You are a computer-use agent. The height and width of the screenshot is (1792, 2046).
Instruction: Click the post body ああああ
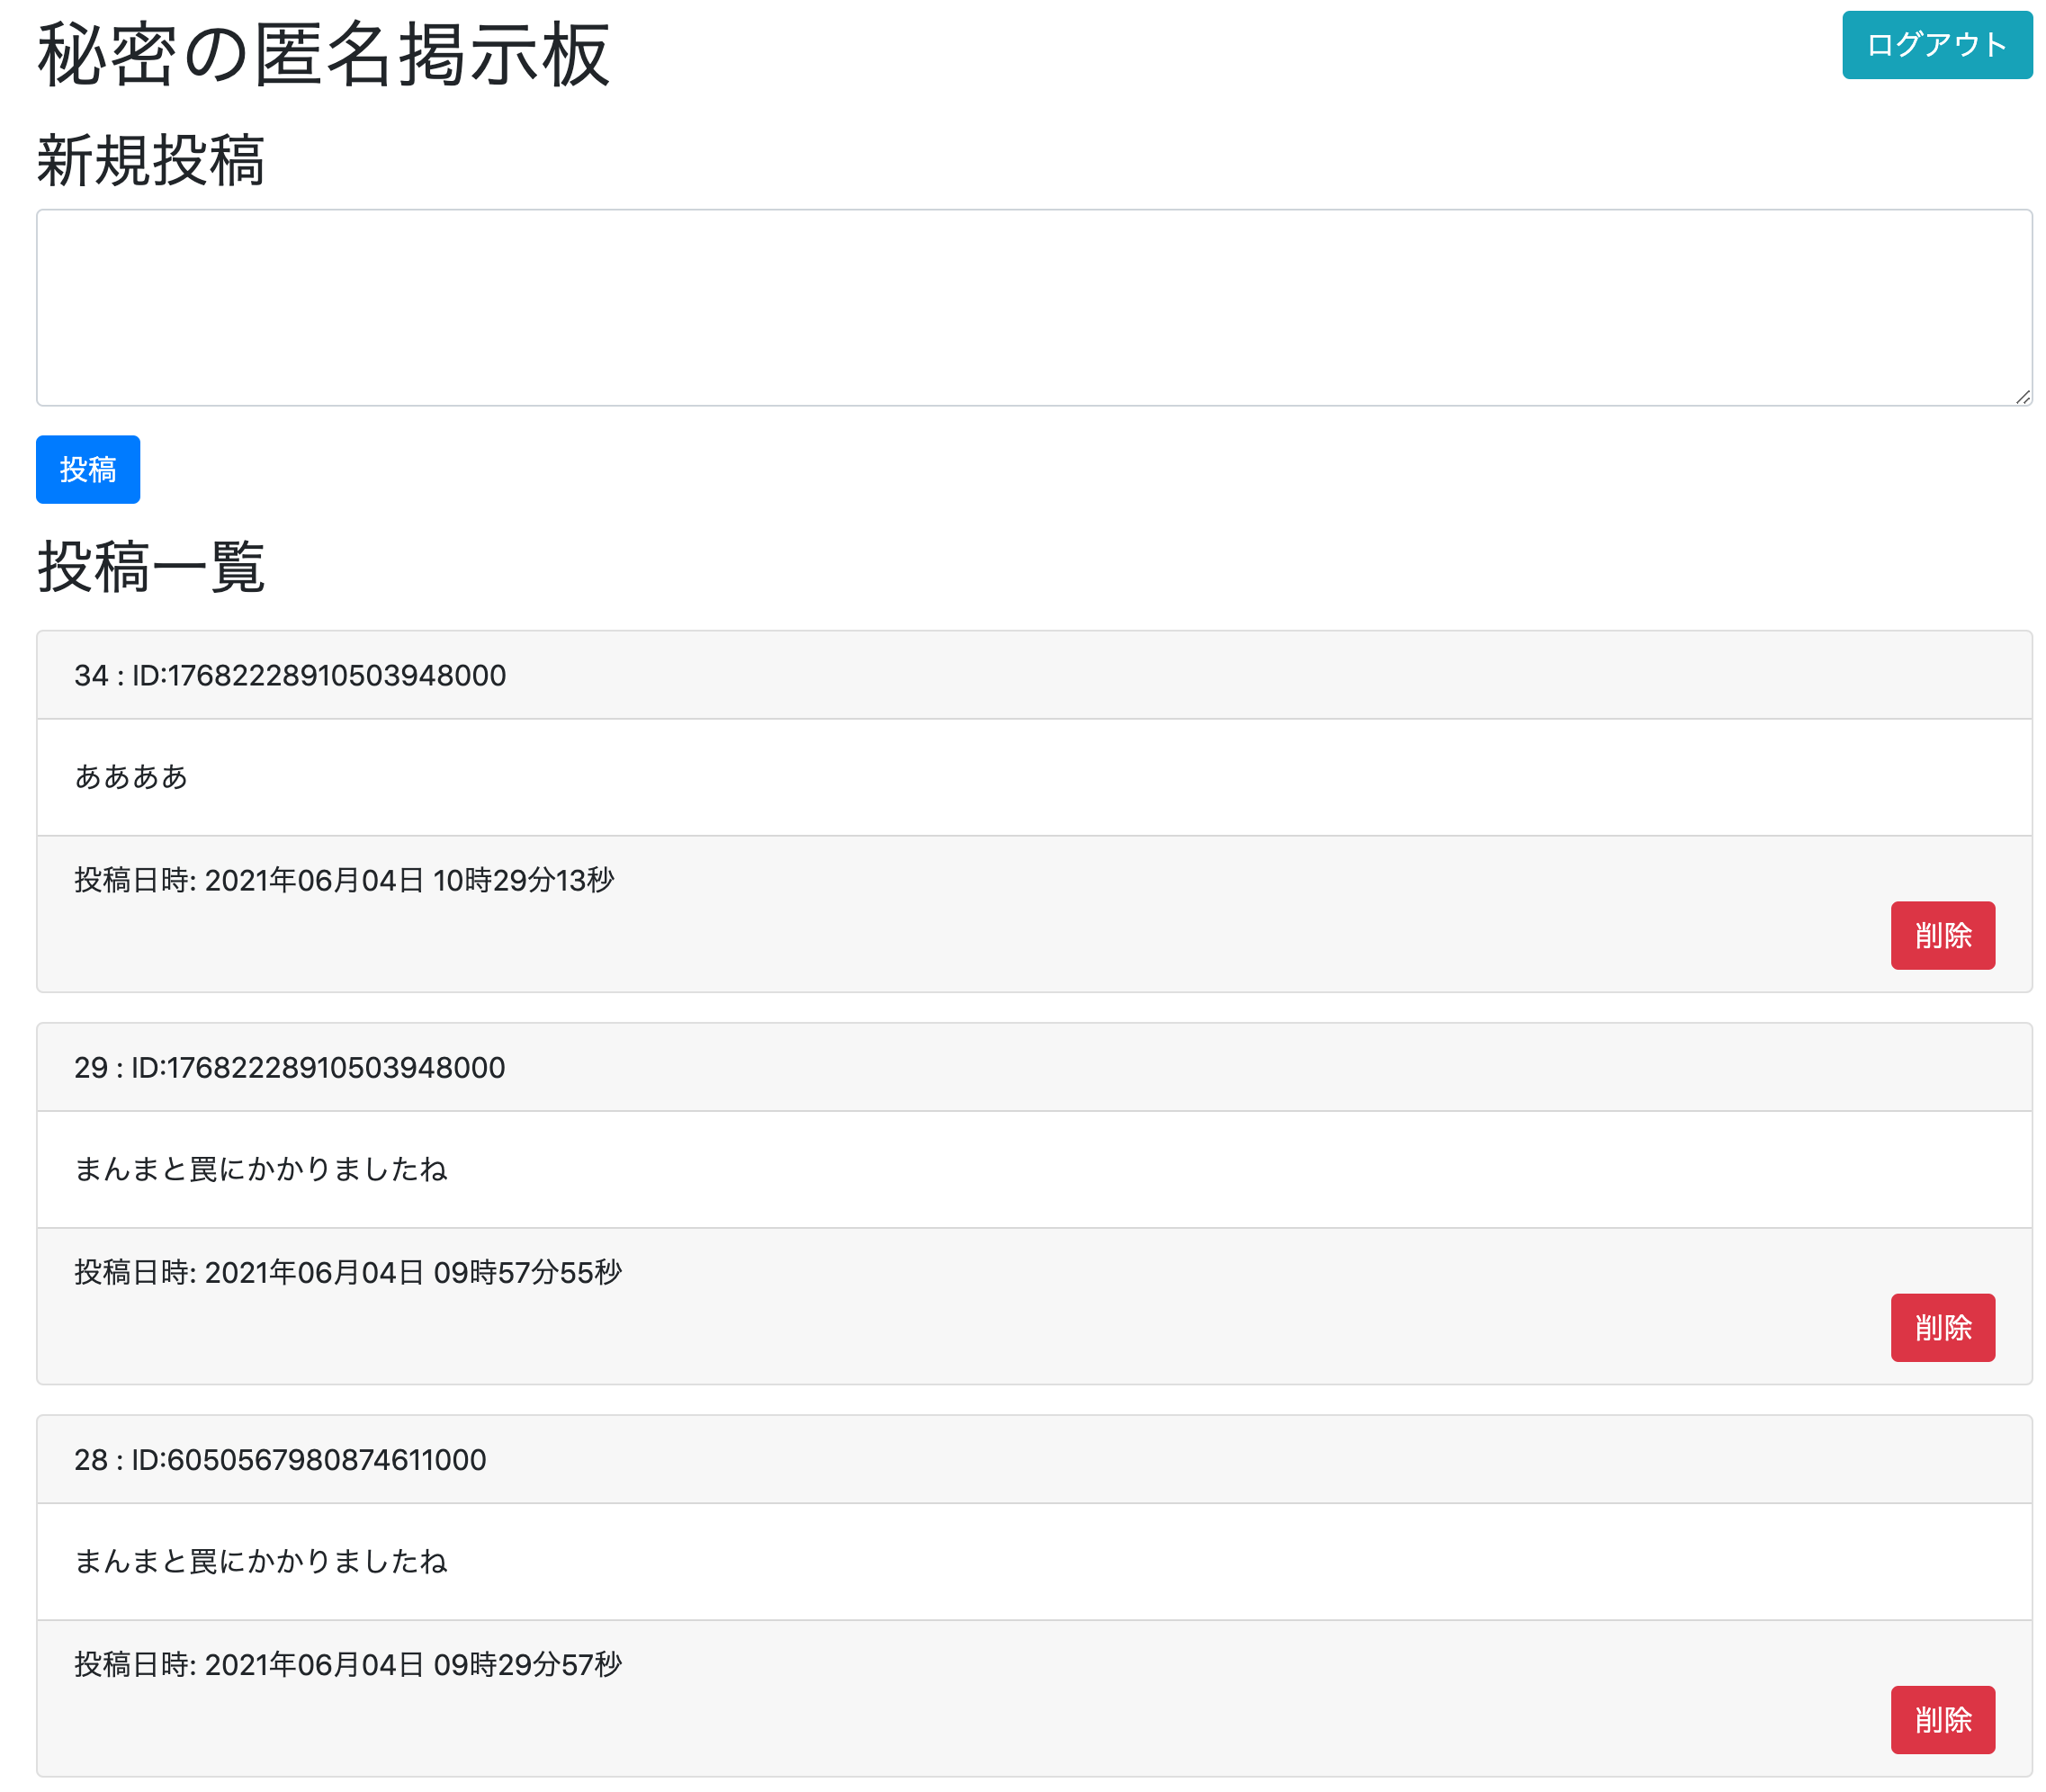coord(131,776)
